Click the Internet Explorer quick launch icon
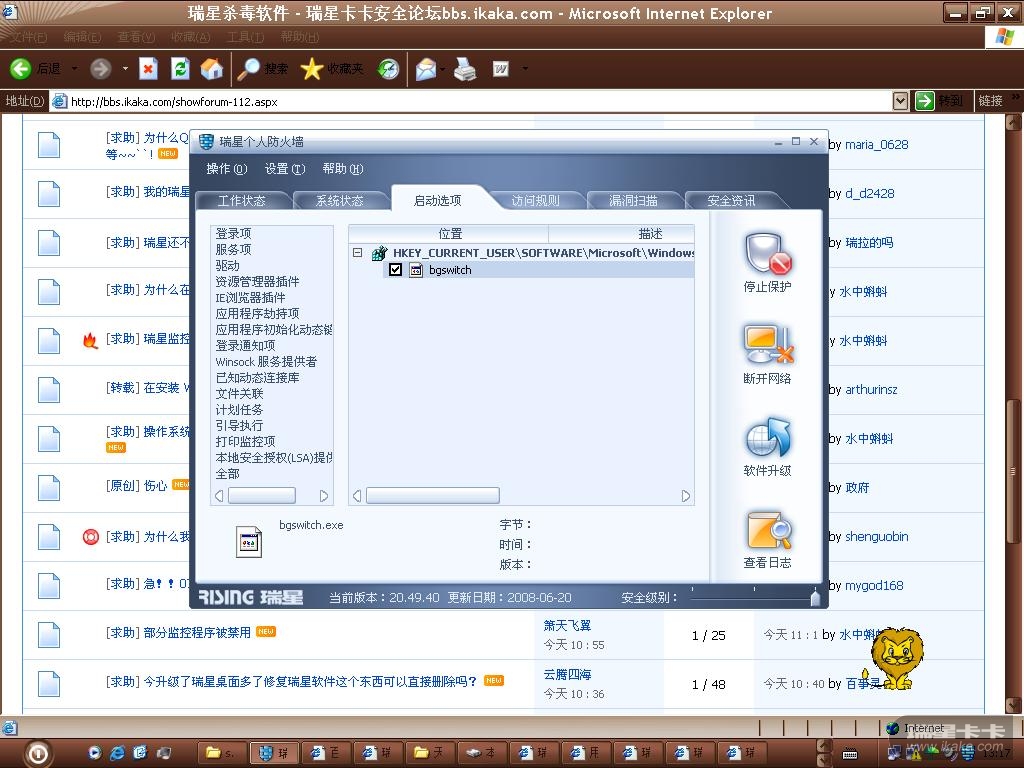Image resolution: width=1024 pixels, height=768 pixels. click(x=118, y=753)
